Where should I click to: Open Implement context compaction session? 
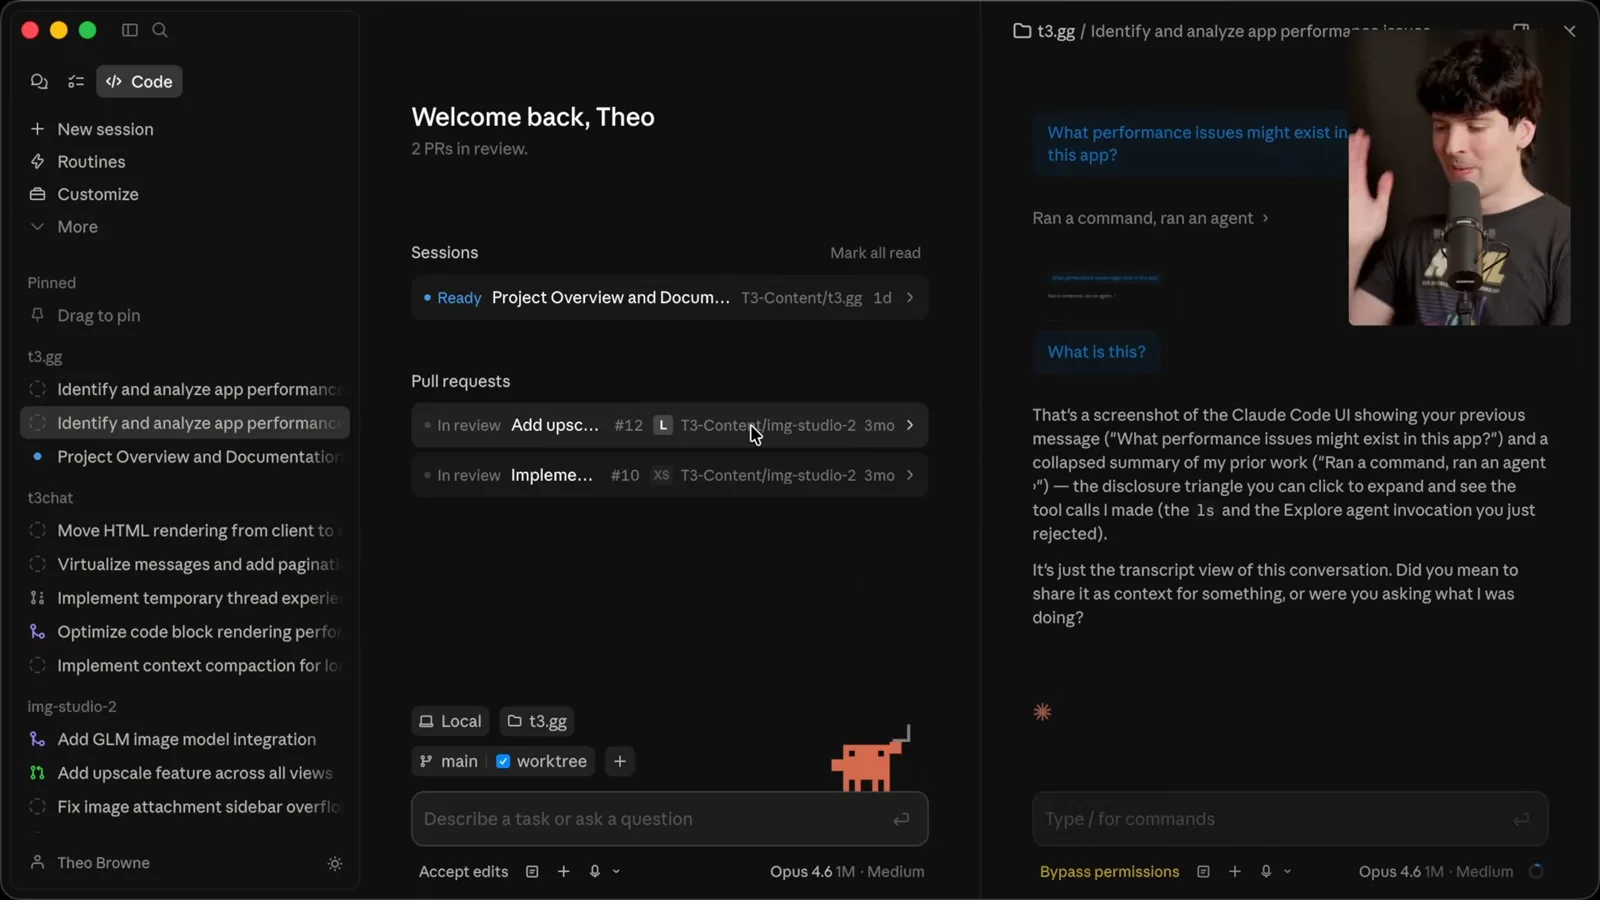point(185,665)
